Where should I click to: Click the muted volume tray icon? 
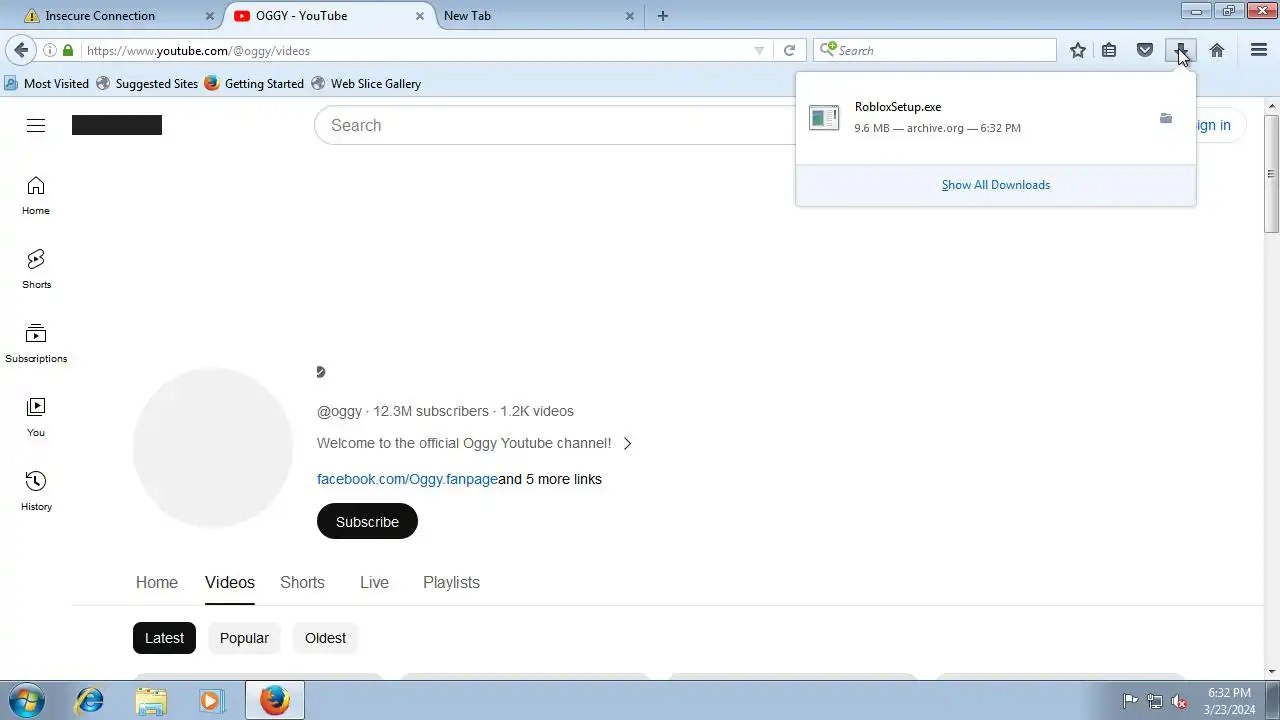pyautogui.click(x=1179, y=701)
